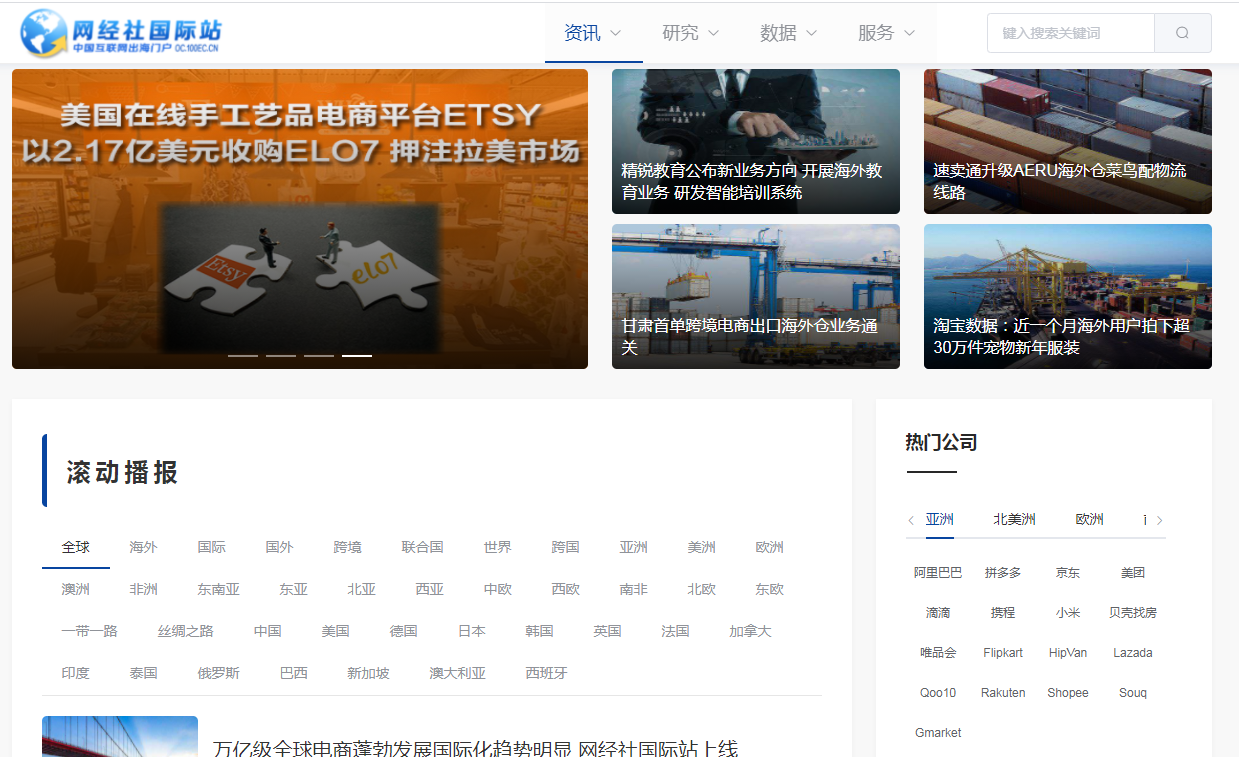Open the 万亿级全球电商蓬勃发展 news headline
The image size is (1239, 757).
(475, 747)
